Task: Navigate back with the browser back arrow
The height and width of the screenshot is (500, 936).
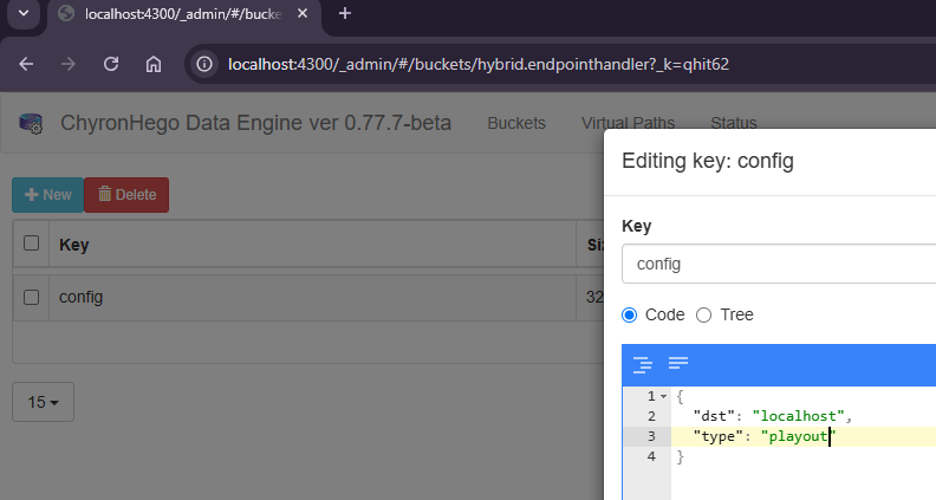Action: pos(26,64)
